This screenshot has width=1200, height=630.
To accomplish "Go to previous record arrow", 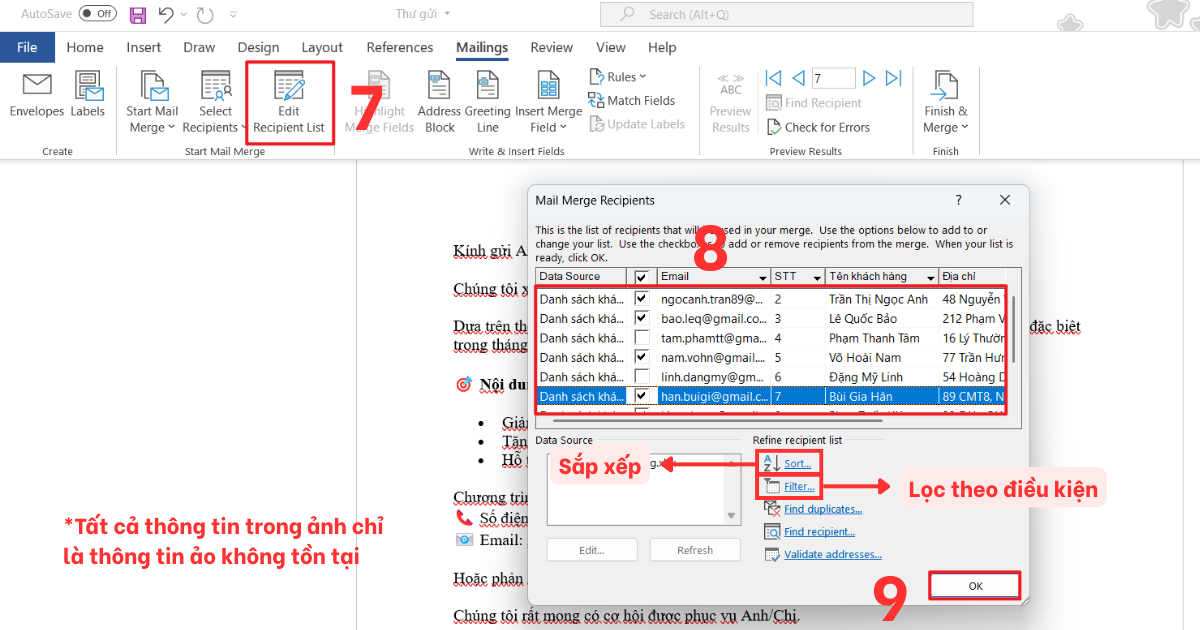I will coord(797,78).
